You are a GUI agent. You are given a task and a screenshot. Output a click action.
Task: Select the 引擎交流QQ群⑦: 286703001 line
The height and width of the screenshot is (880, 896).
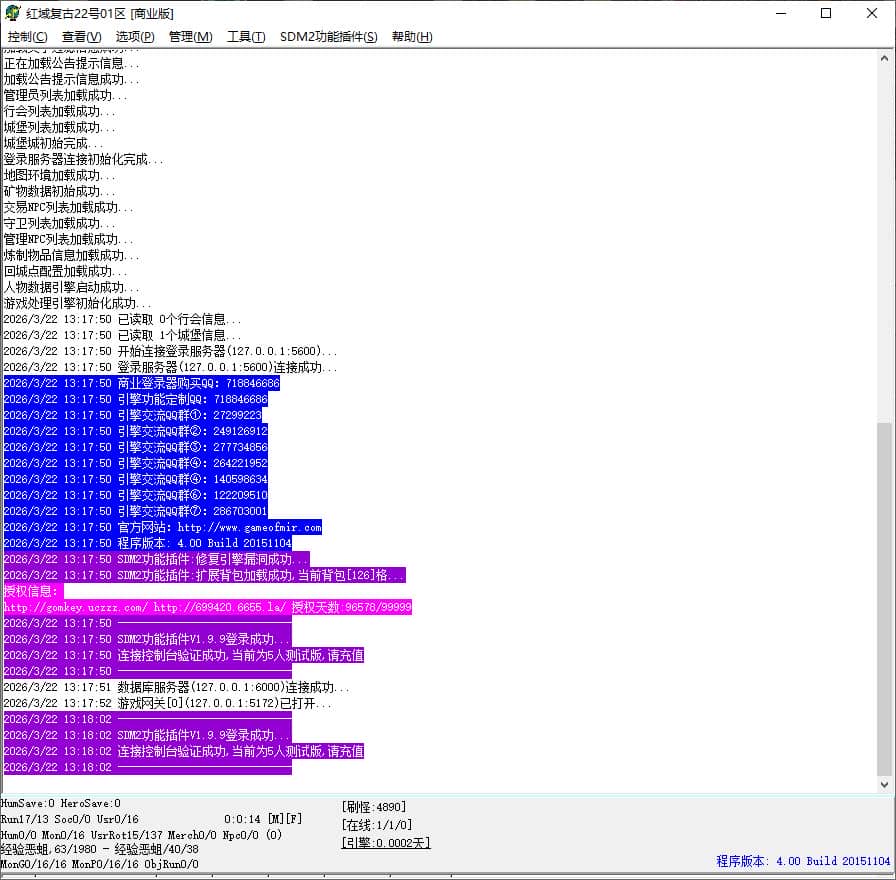click(x=135, y=511)
